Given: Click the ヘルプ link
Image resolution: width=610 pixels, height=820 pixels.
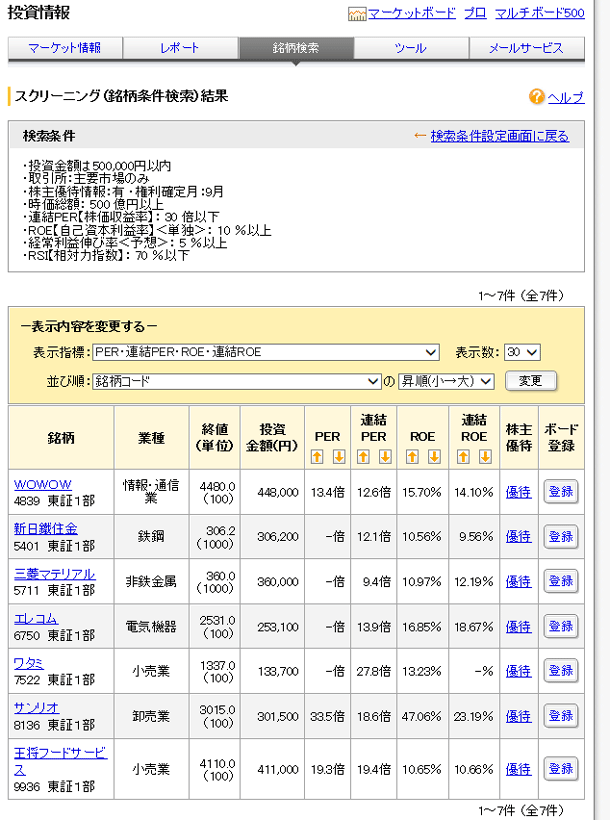Looking at the screenshot, I should 566,97.
